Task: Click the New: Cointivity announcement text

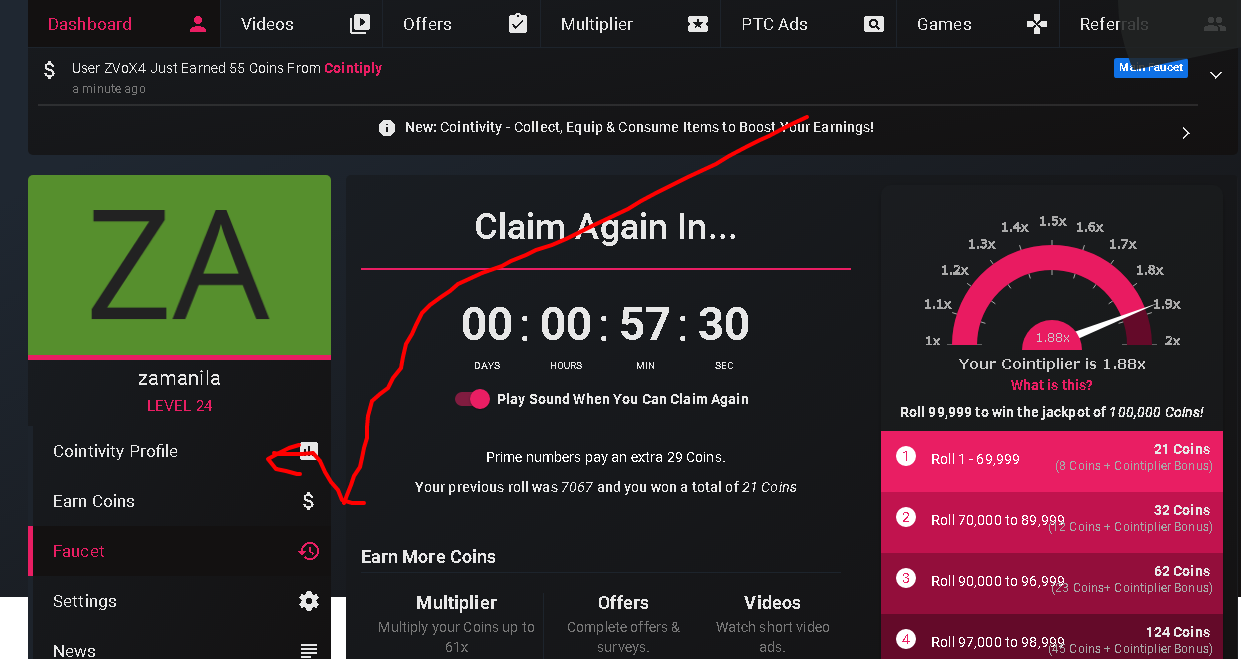Action: tap(639, 127)
